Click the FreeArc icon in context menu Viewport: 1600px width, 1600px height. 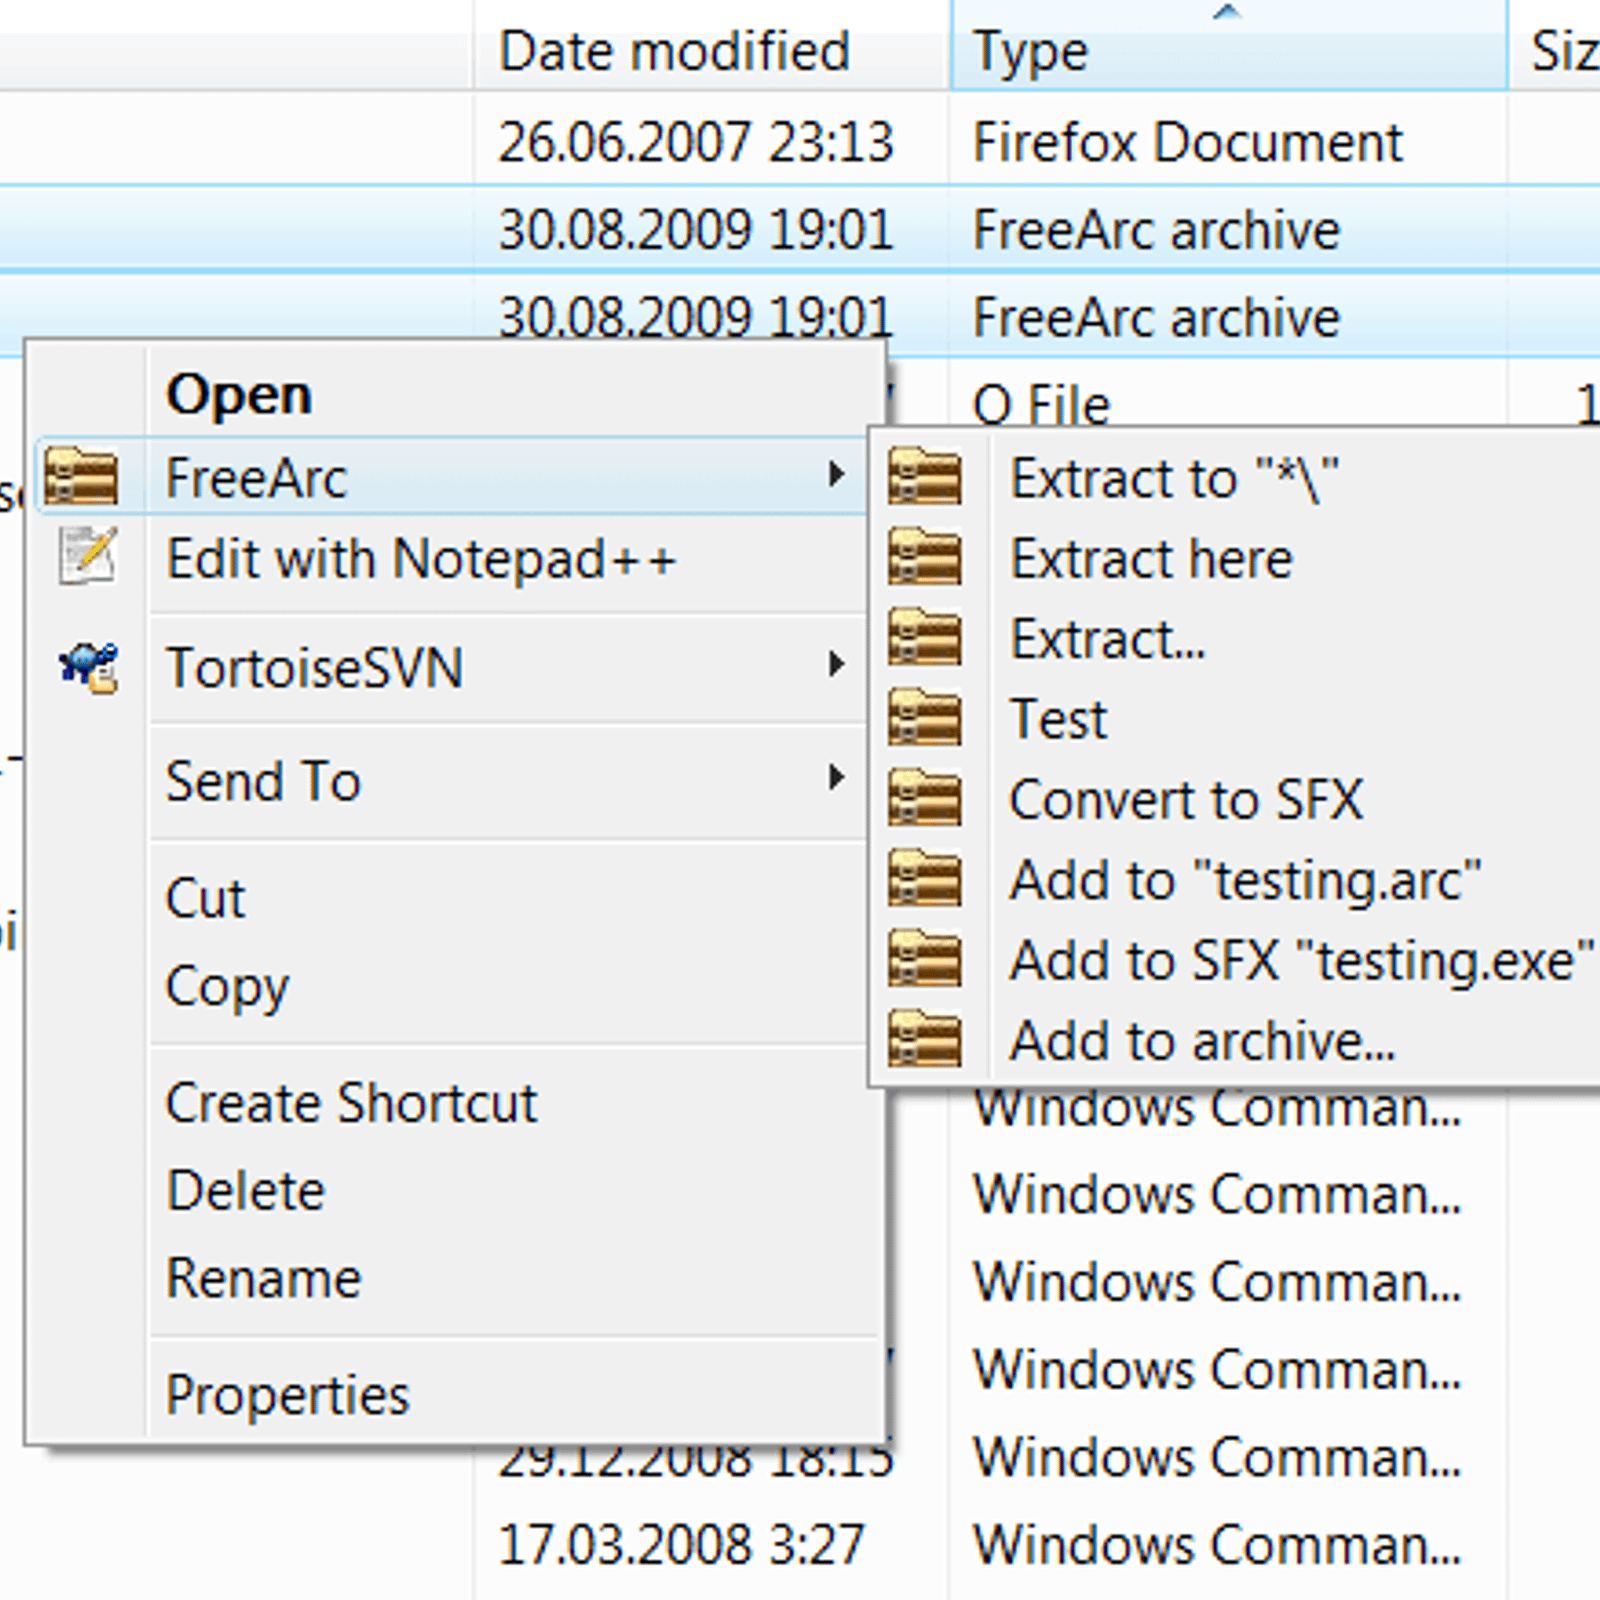click(x=81, y=476)
